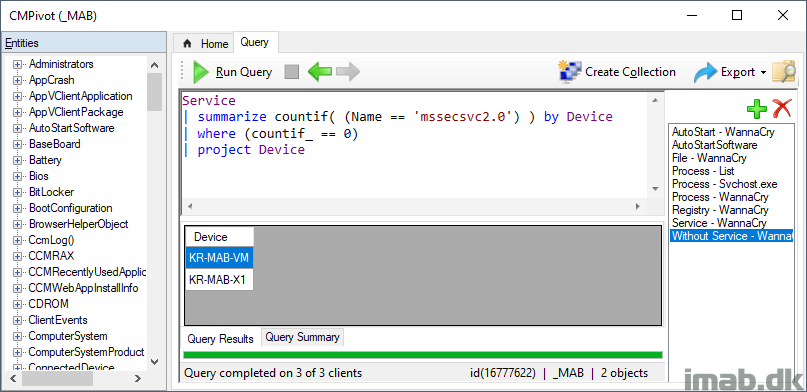Screen dimensions: 807x392
Task: Open the folder search icon in toolbar
Action: click(x=784, y=72)
